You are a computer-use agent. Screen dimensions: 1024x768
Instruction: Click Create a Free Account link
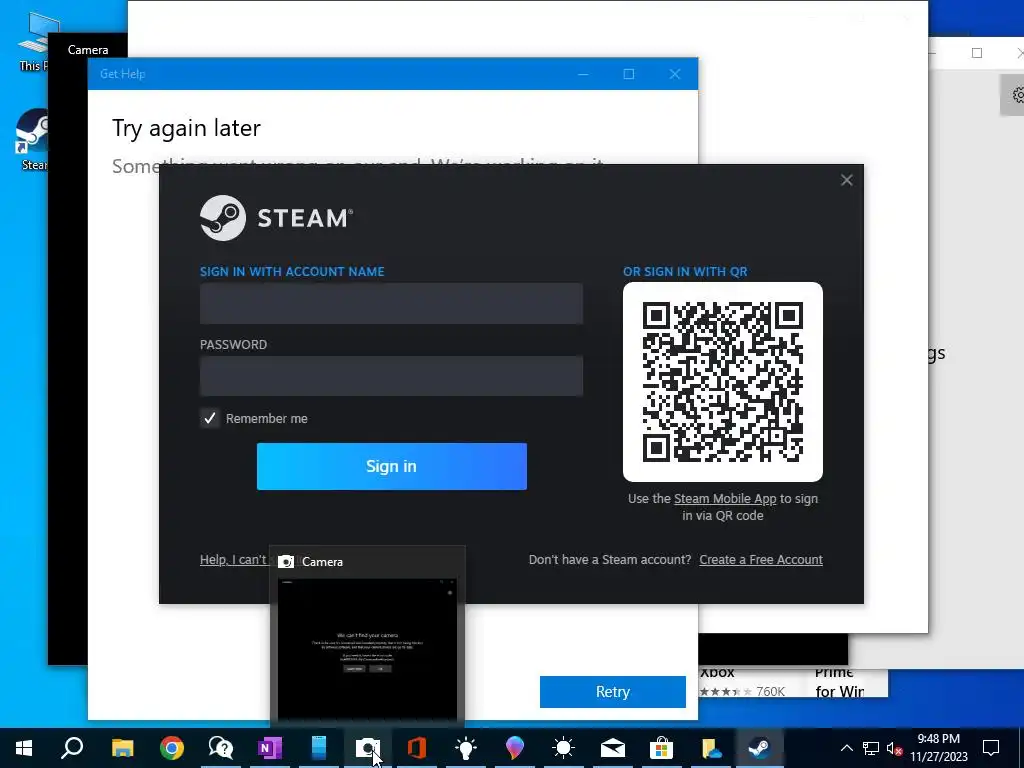pyautogui.click(x=761, y=560)
